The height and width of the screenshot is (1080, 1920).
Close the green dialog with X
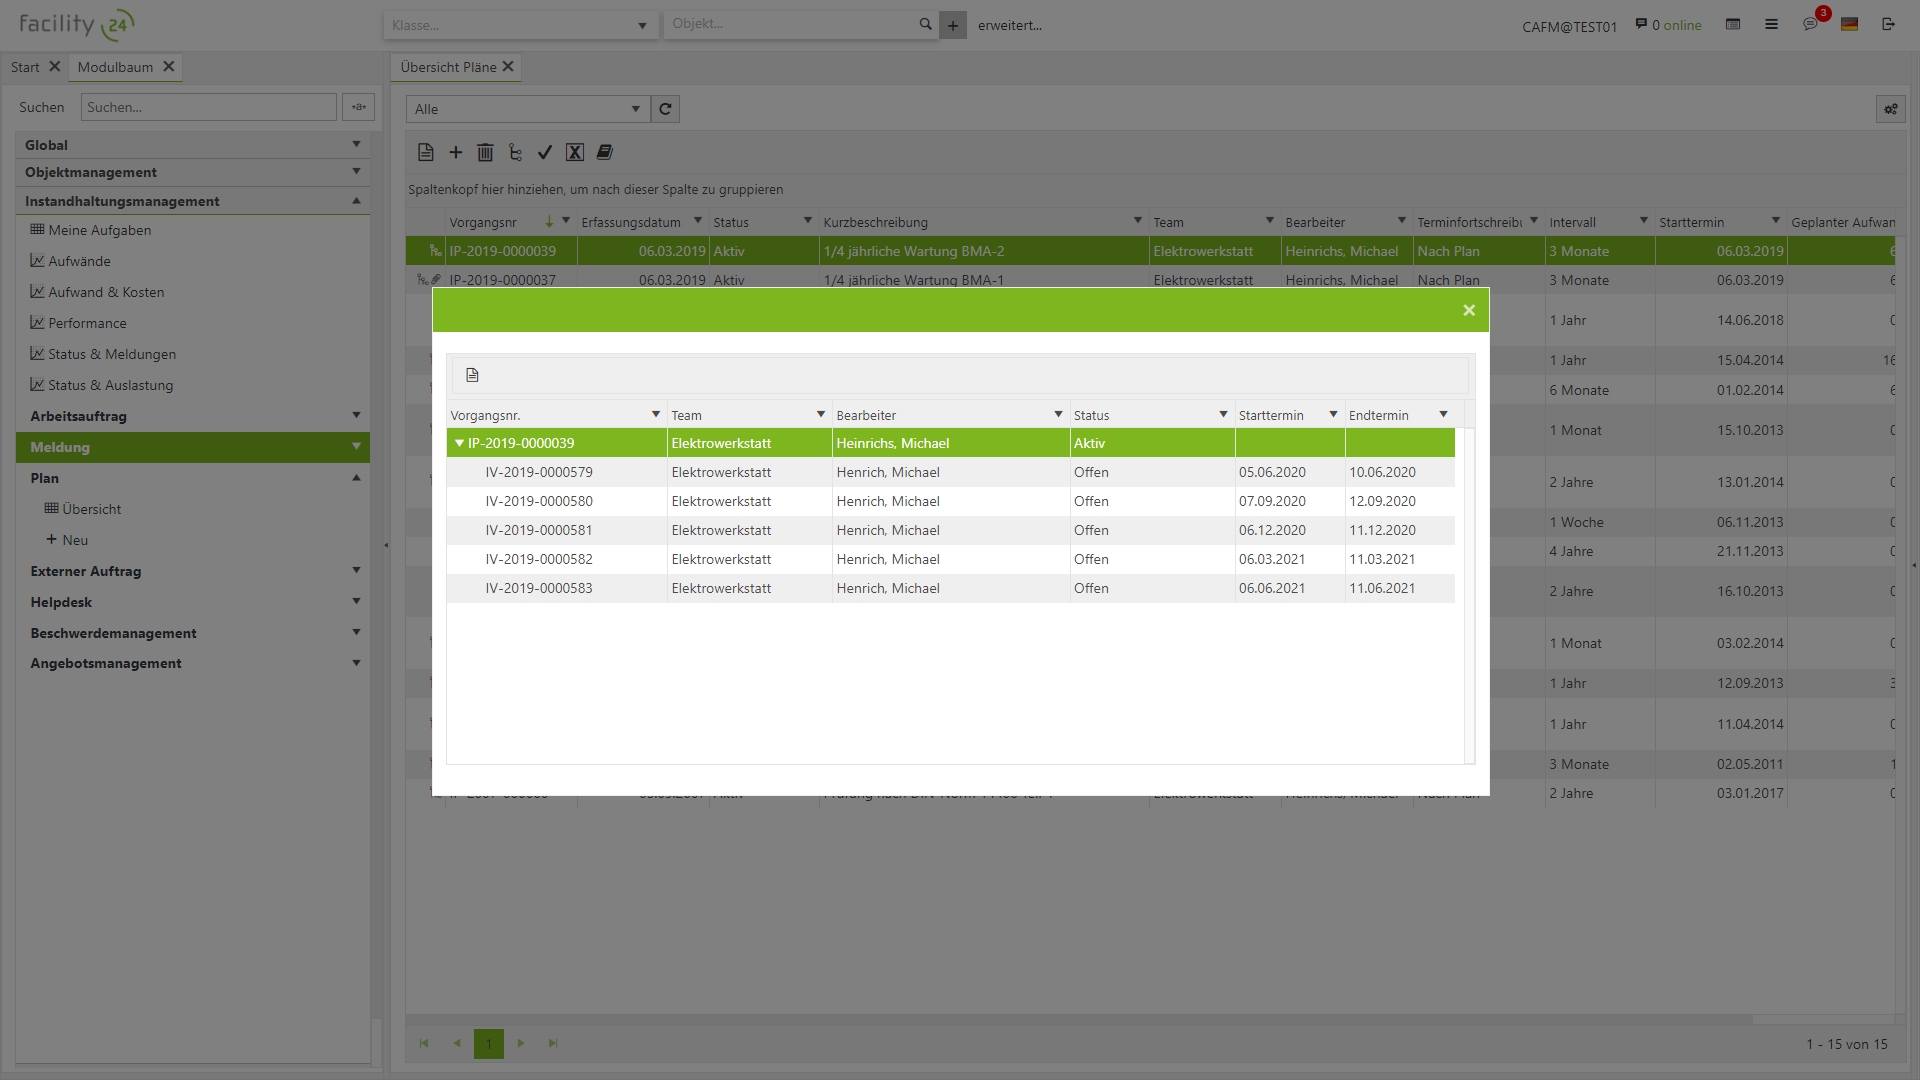pos(1468,310)
